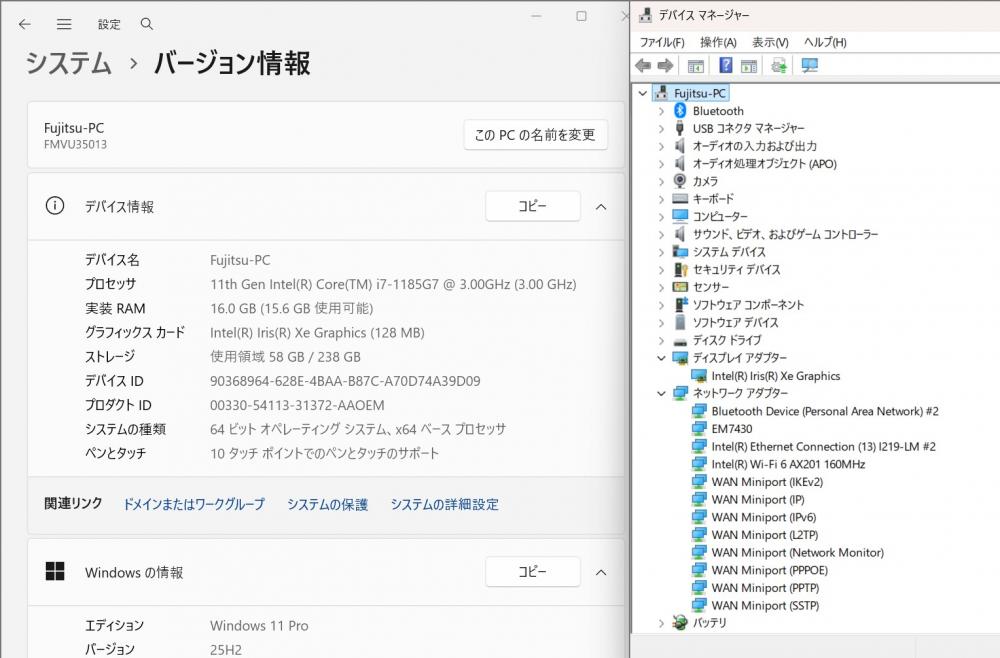Select the EM7430 network adapter
The width and height of the screenshot is (1000, 658).
[x=732, y=428]
